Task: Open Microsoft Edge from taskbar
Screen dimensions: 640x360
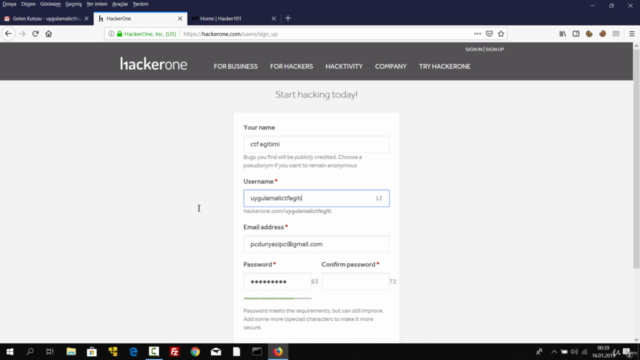Action: tap(133, 351)
